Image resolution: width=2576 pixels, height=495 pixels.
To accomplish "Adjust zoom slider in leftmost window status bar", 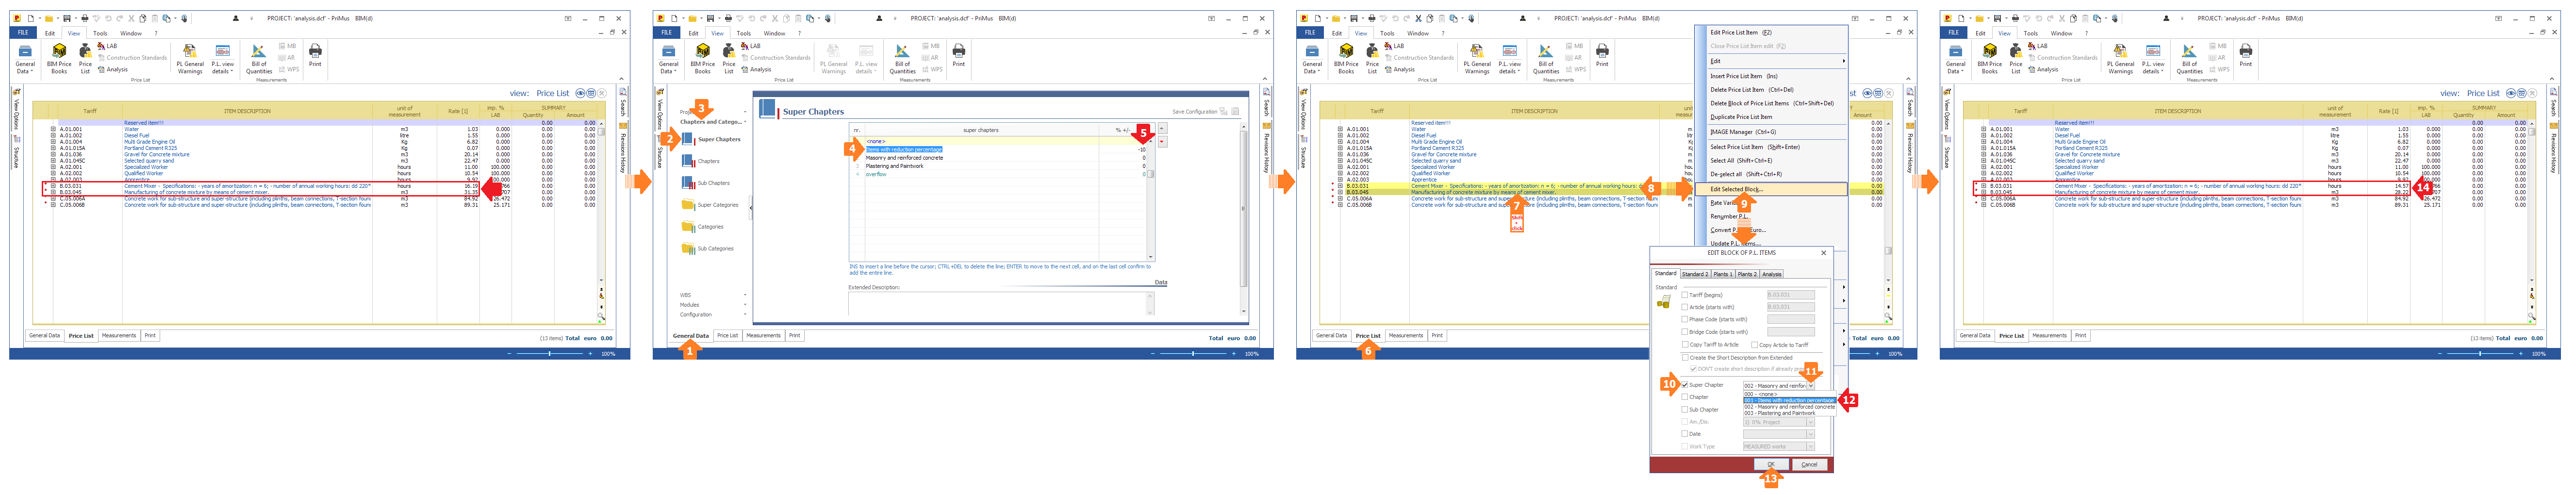I will (x=550, y=354).
